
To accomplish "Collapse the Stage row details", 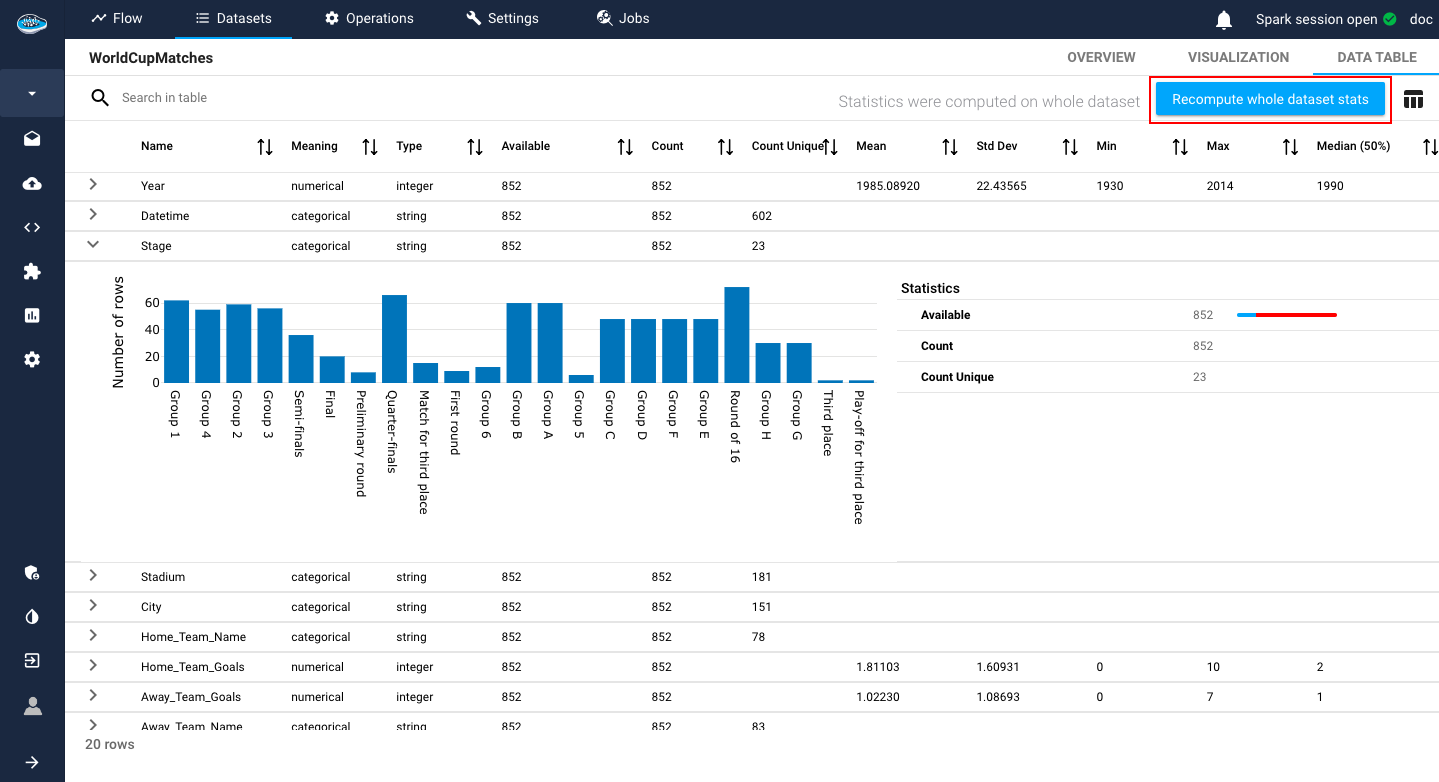I will [x=92, y=245].
